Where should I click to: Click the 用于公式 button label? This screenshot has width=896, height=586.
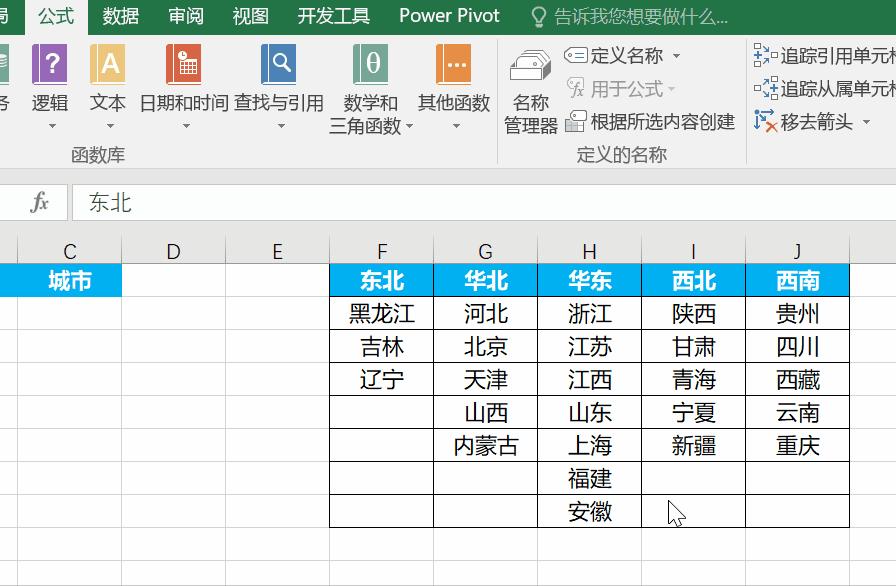click(627, 89)
